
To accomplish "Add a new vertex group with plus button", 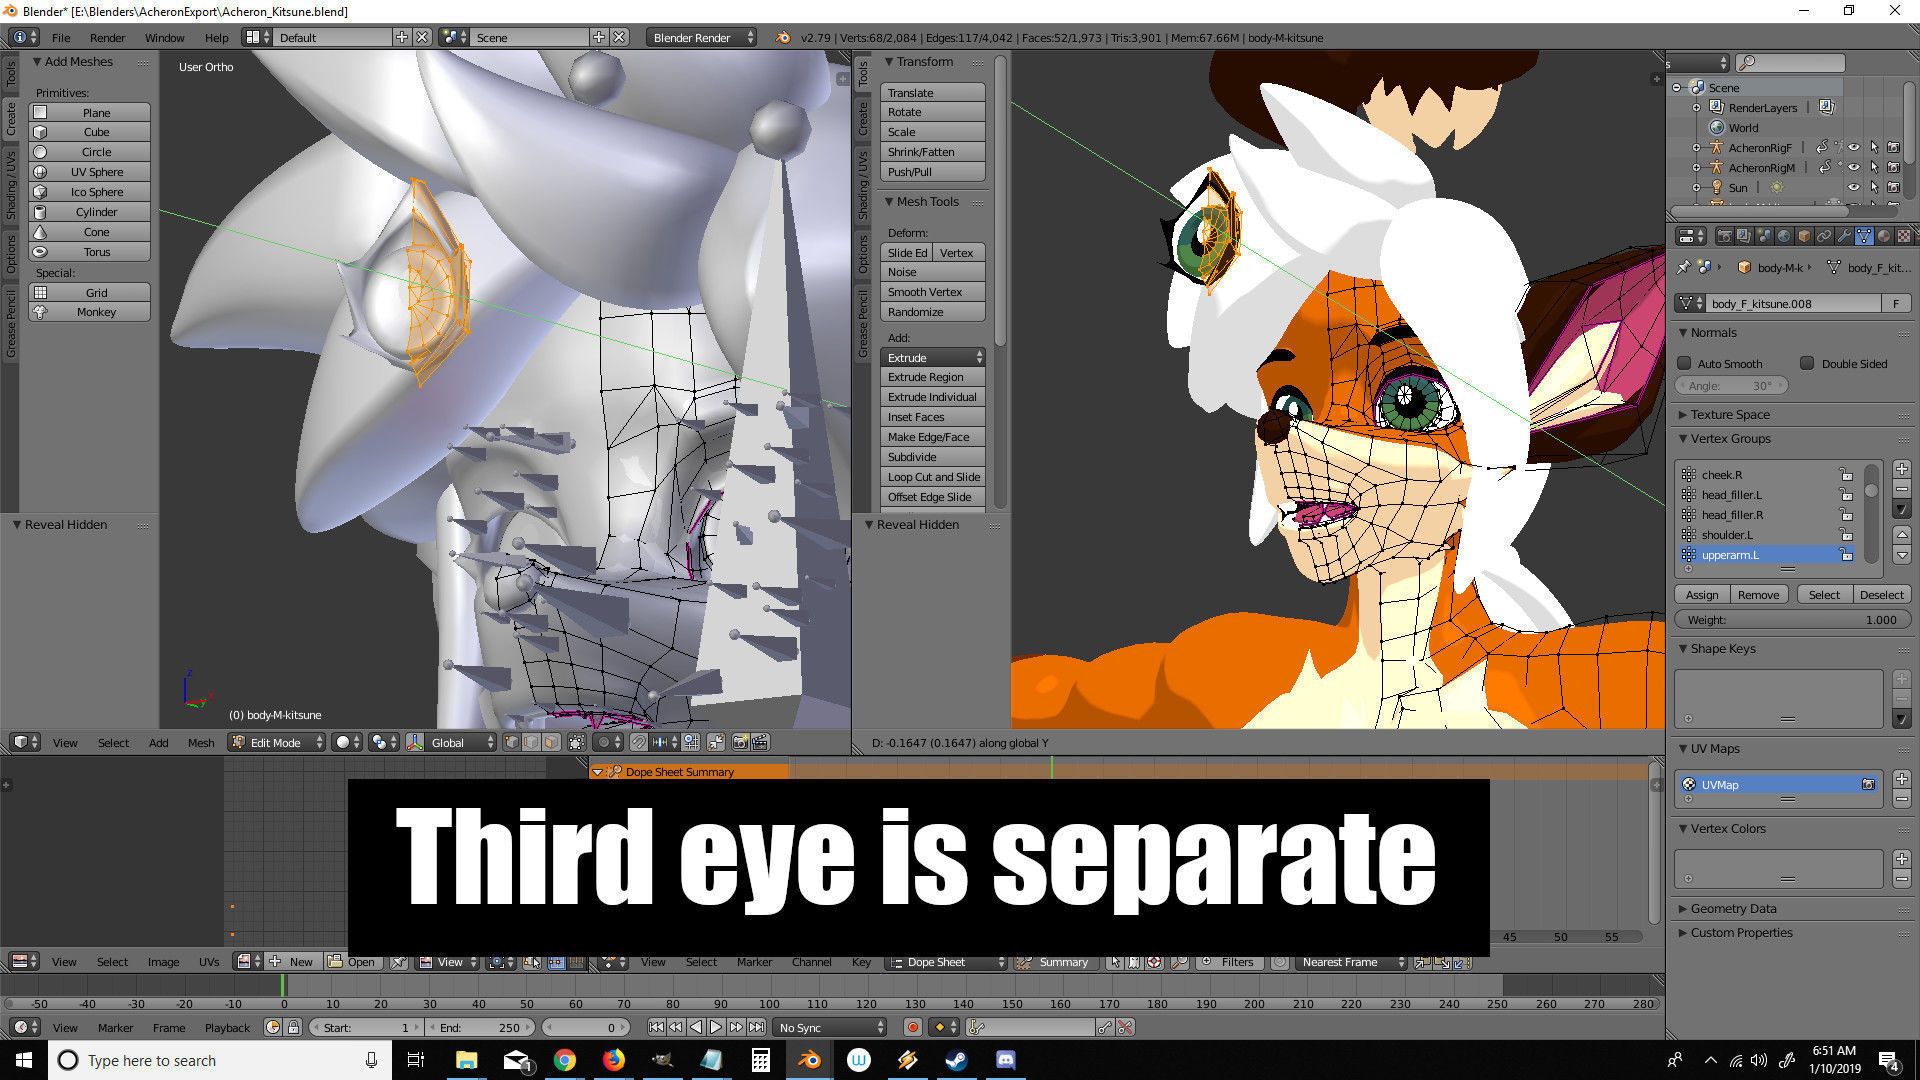I will point(1902,469).
